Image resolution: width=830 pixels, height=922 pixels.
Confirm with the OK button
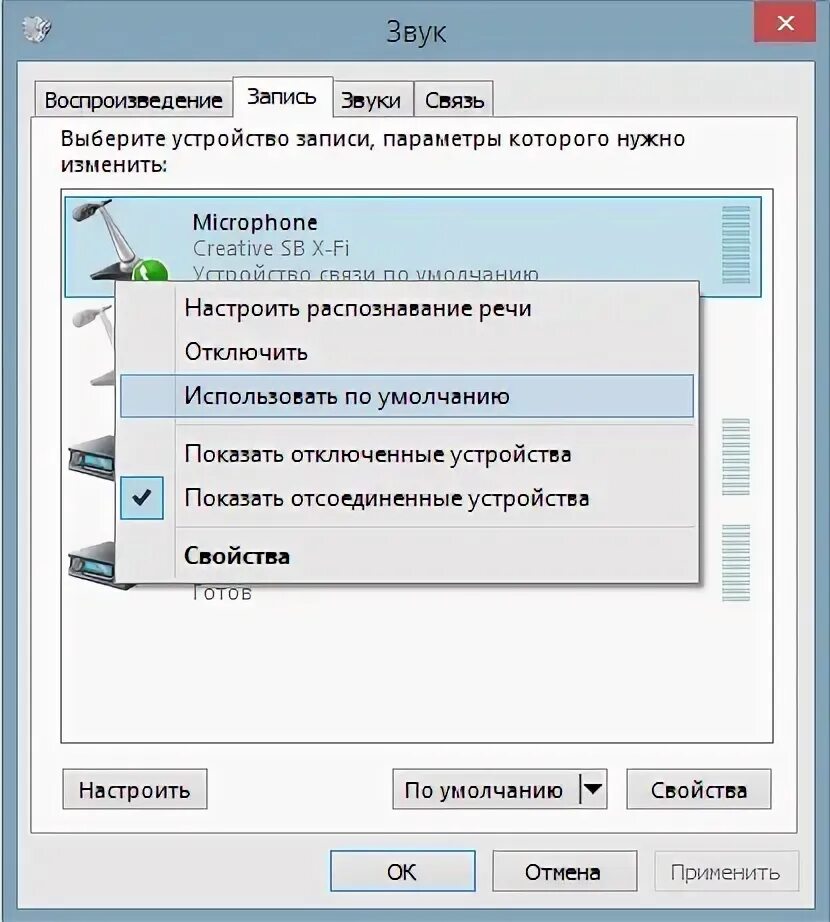tap(402, 871)
